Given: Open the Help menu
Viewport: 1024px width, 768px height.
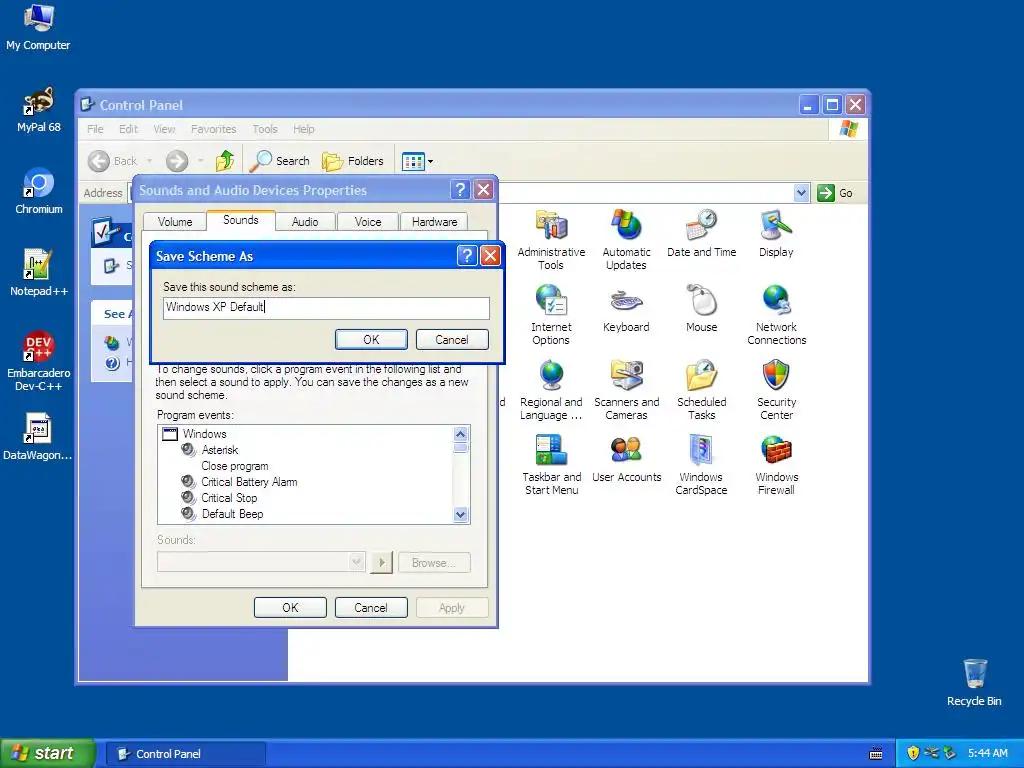Looking at the screenshot, I should pyautogui.click(x=304, y=129).
